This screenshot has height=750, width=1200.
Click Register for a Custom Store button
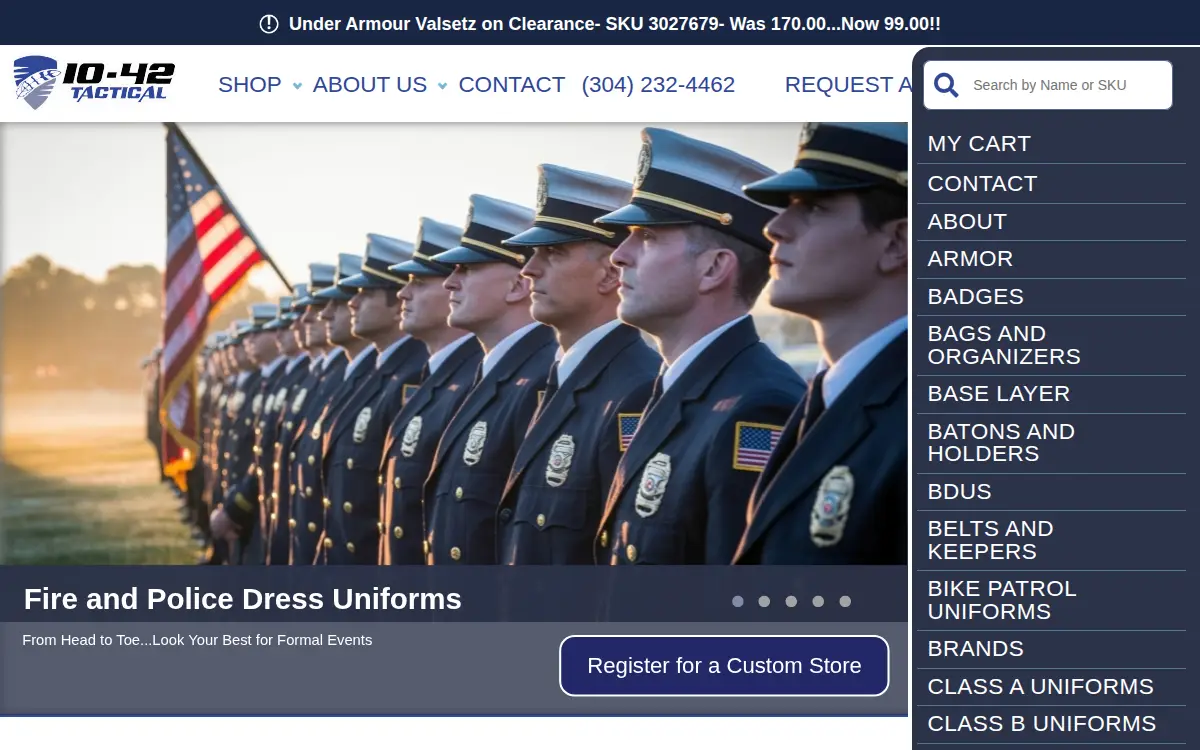(x=724, y=666)
